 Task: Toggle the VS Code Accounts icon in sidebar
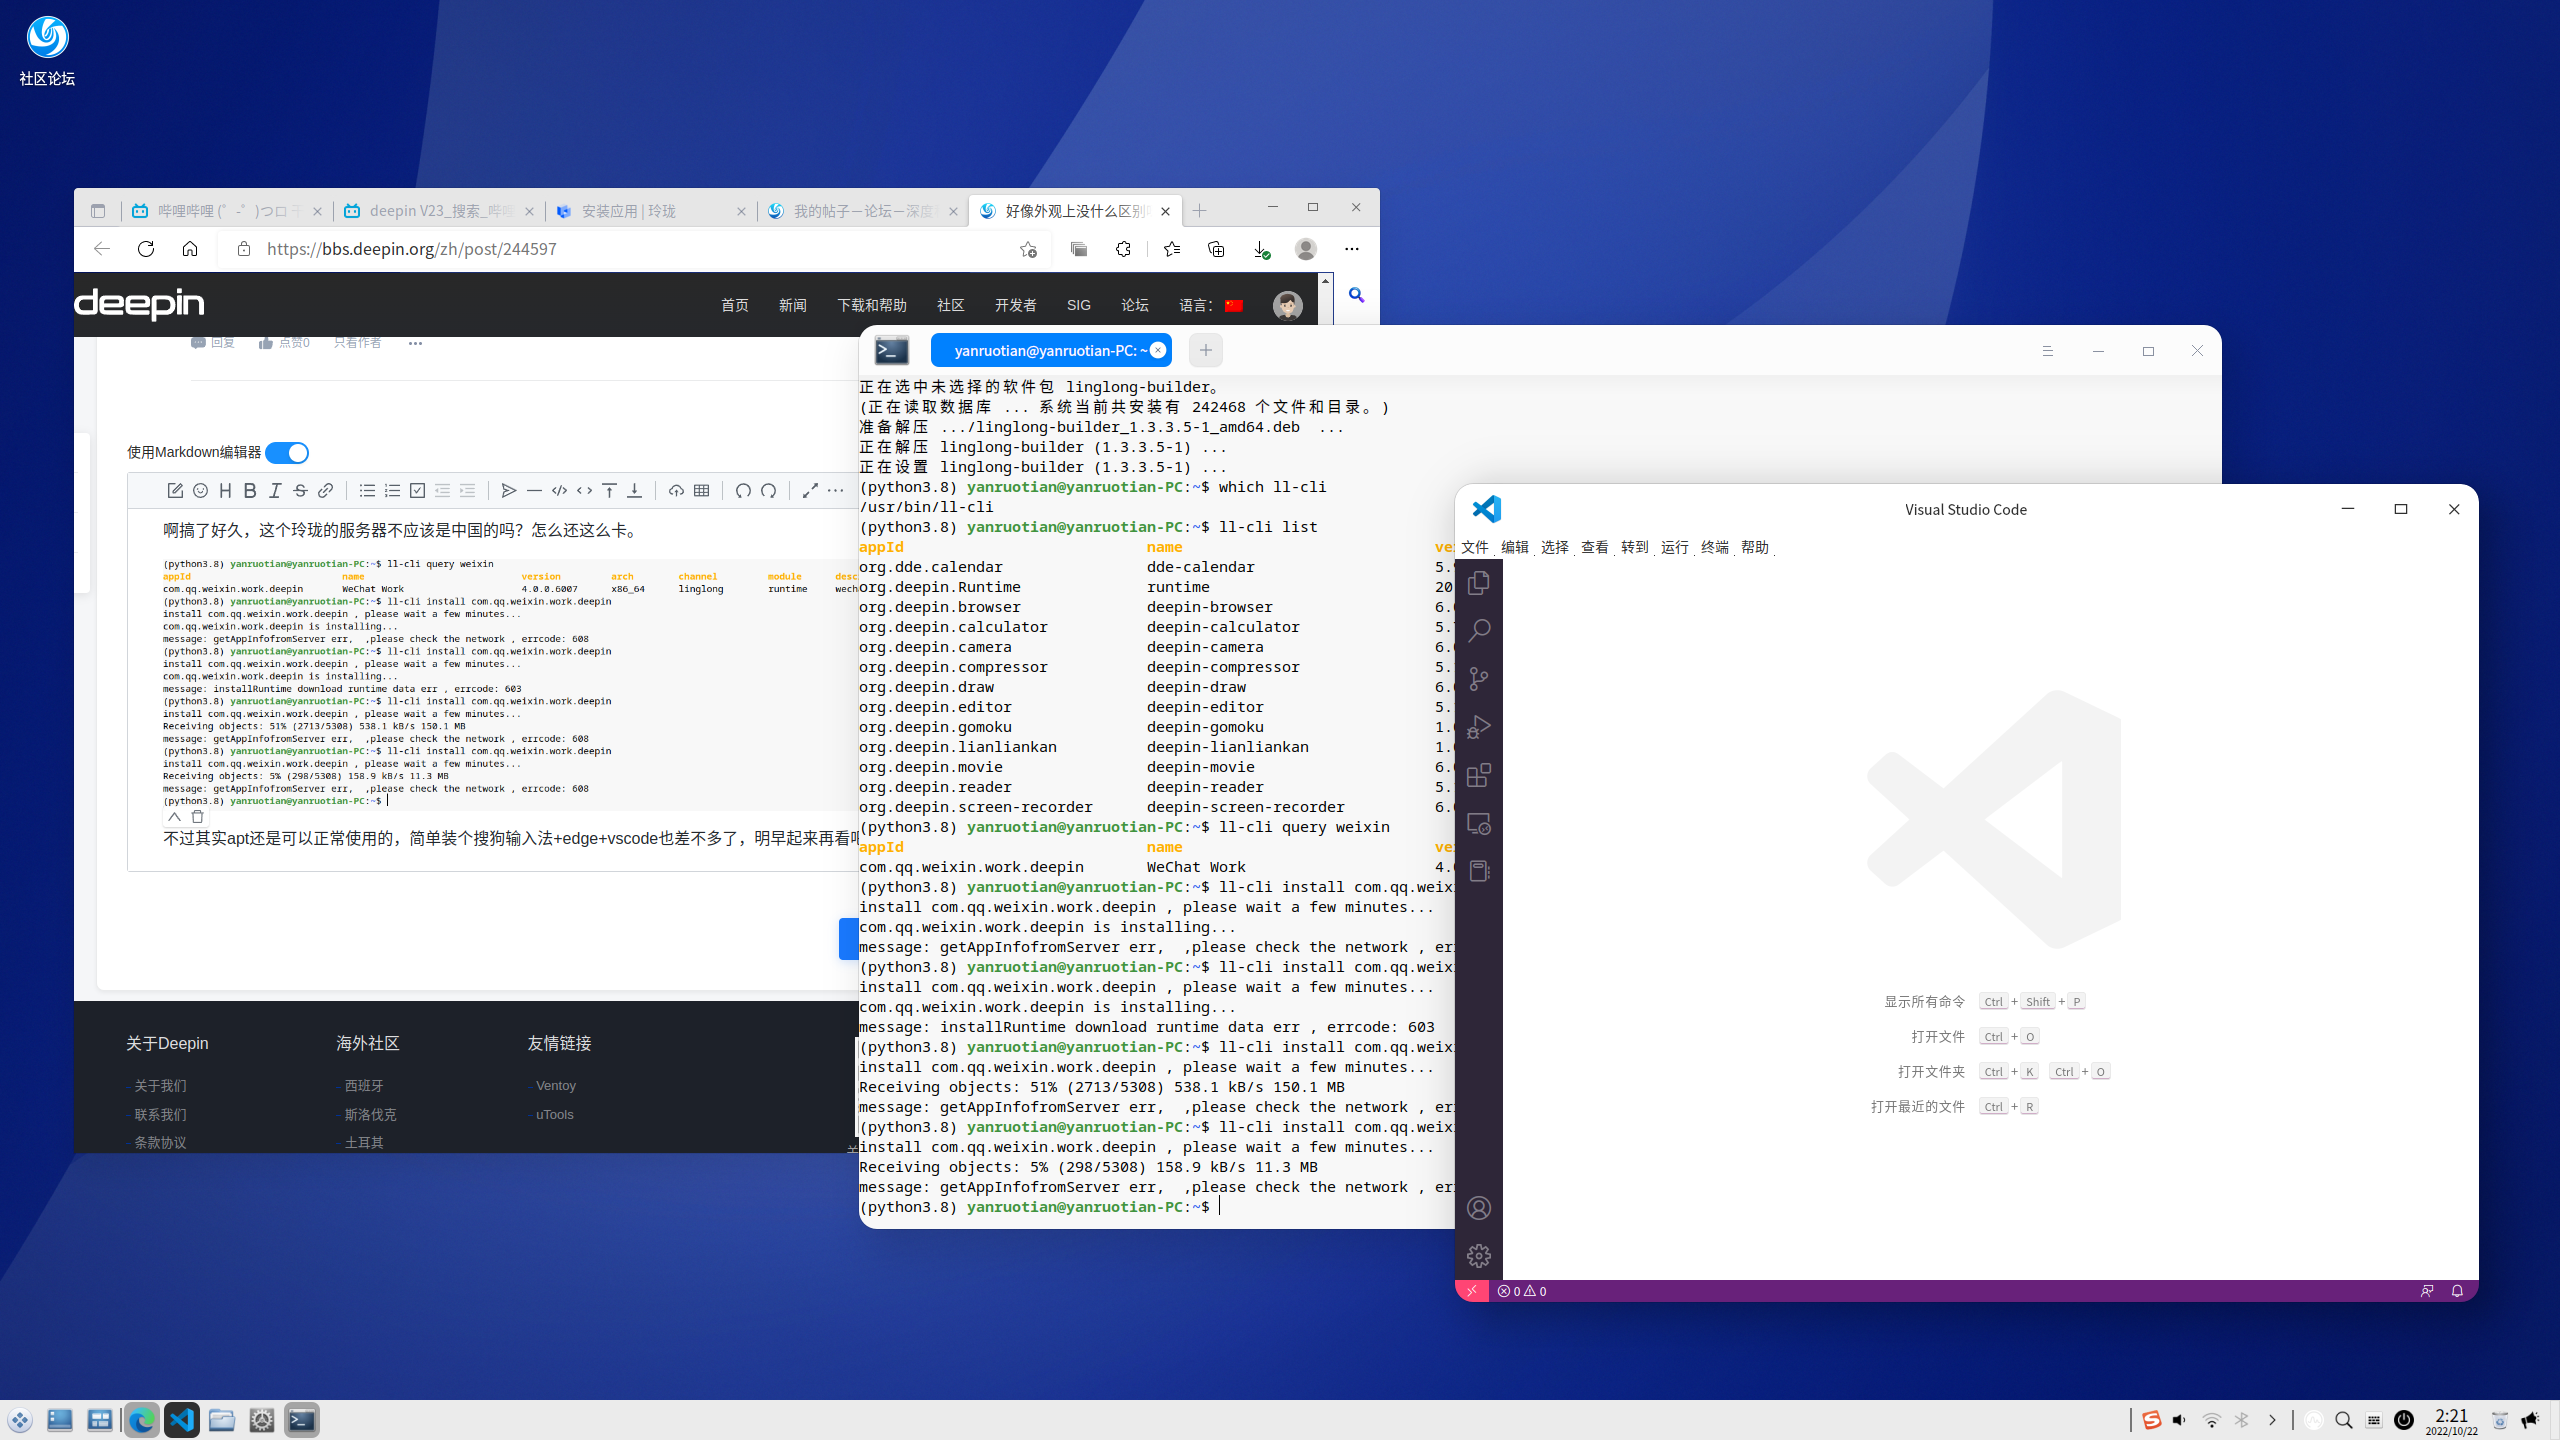pyautogui.click(x=1479, y=1207)
